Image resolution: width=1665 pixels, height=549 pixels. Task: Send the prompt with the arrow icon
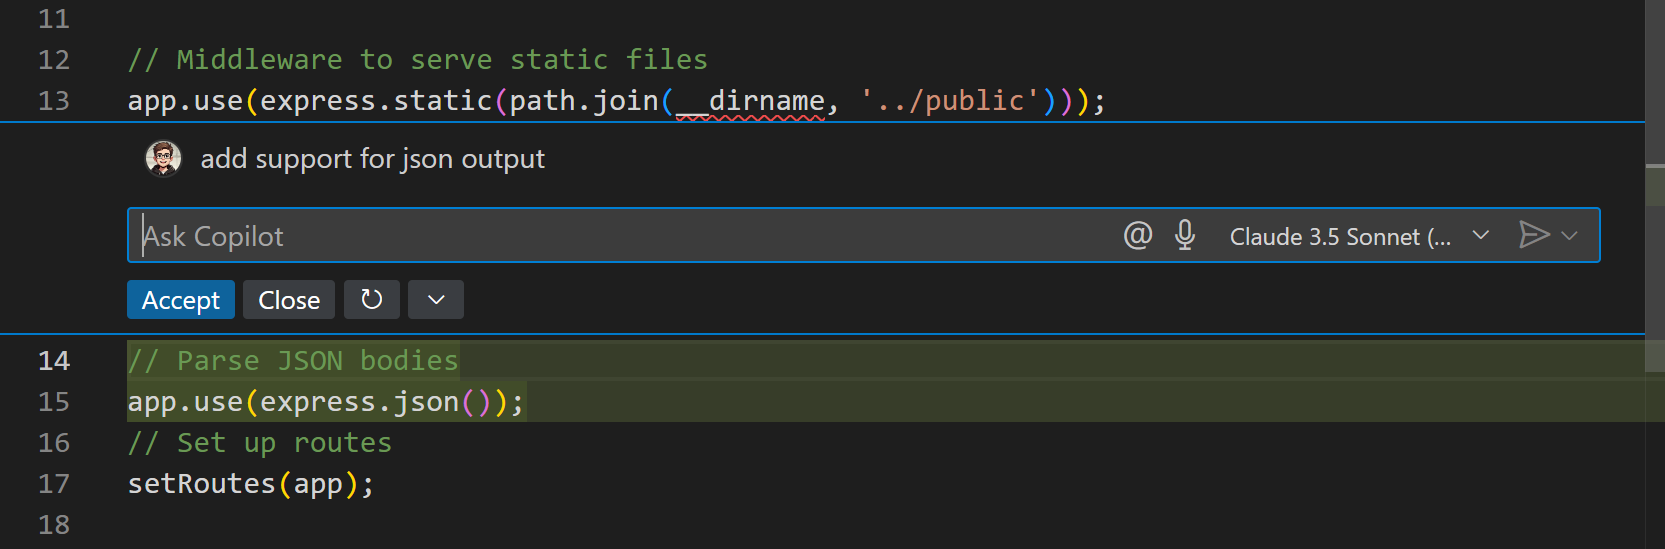click(x=1533, y=235)
